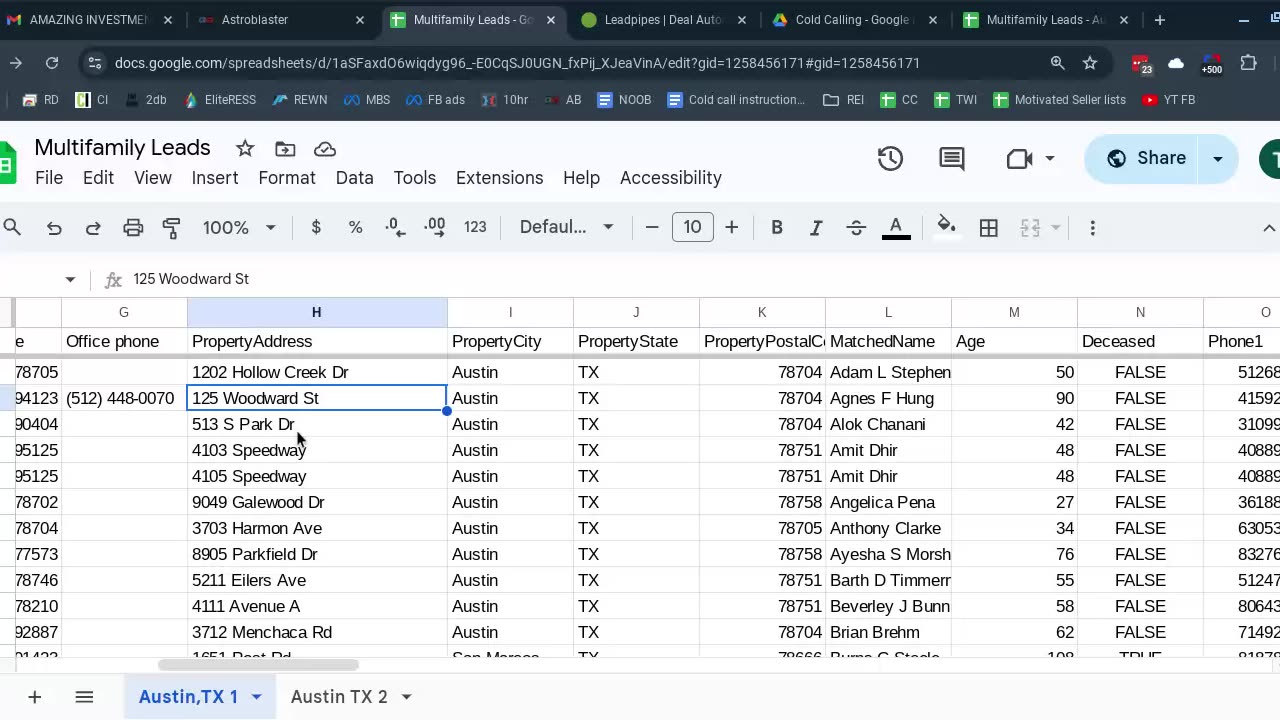Increase font size with plus button
Image resolution: width=1280 pixels, height=720 pixels.
coord(732,228)
